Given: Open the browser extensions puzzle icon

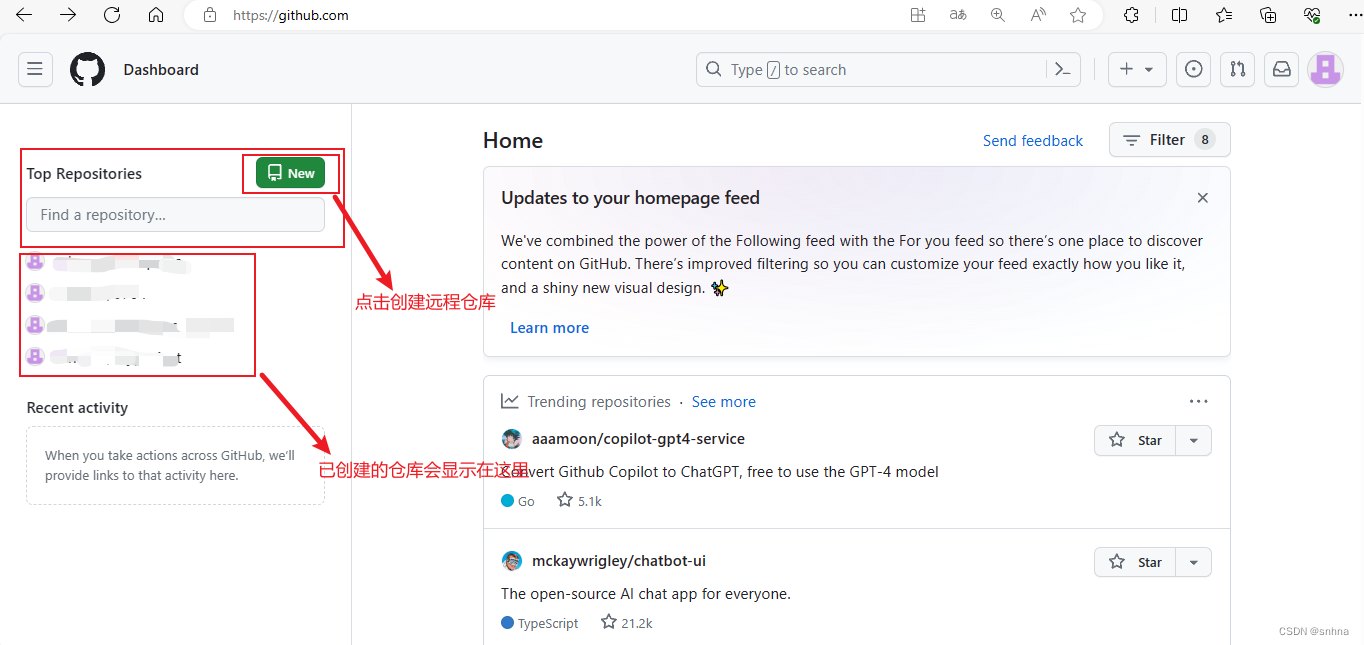Looking at the screenshot, I should tap(1132, 15).
